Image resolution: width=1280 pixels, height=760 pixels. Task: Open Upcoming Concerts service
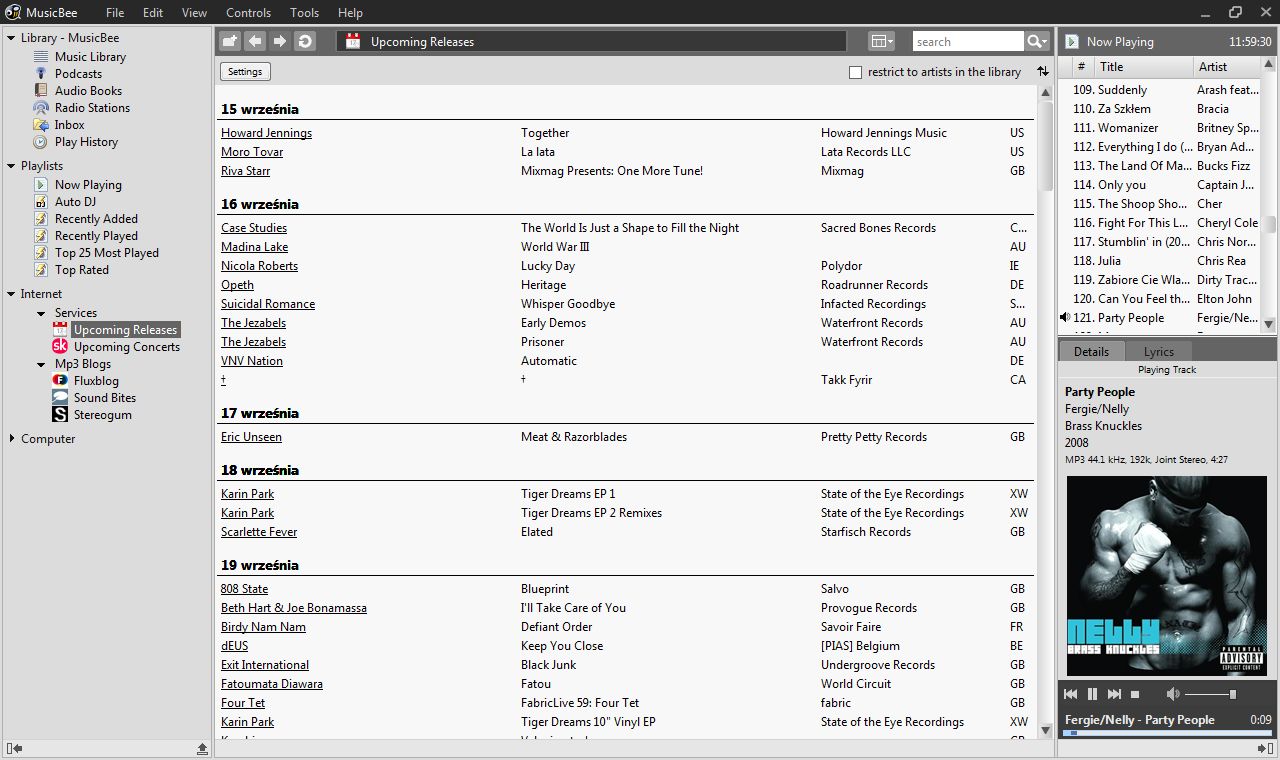coord(126,347)
